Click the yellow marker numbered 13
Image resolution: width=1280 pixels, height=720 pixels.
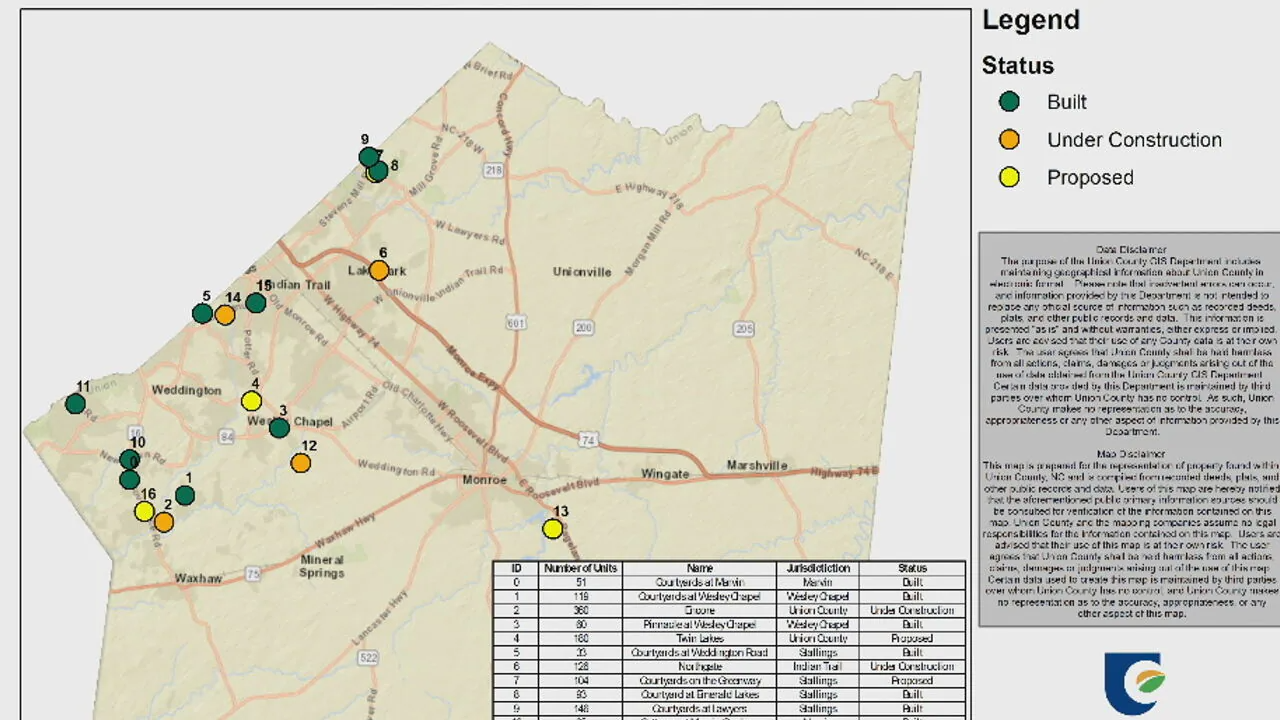click(553, 529)
